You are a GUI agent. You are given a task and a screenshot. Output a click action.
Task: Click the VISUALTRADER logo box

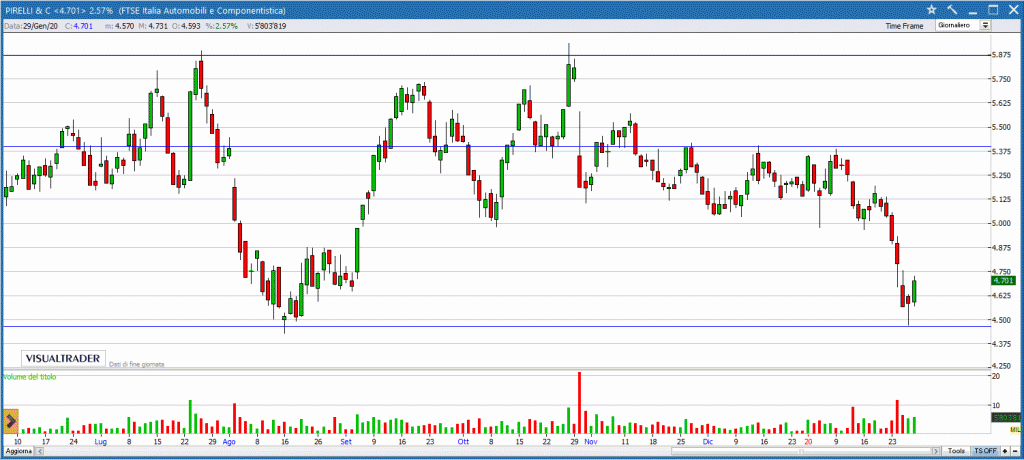(x=64, y=358)
